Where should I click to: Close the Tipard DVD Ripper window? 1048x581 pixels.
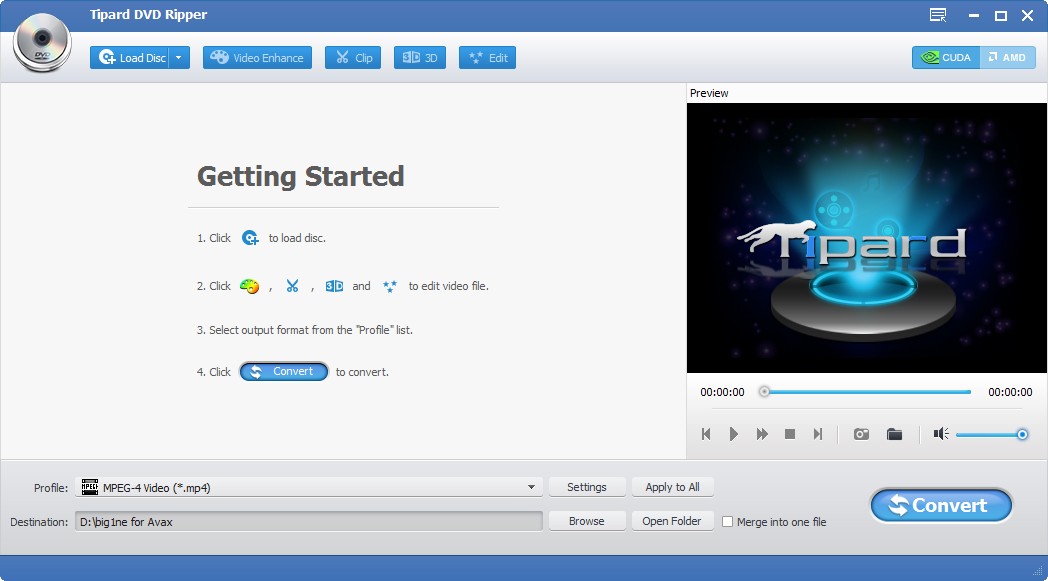click(1027, 15)
